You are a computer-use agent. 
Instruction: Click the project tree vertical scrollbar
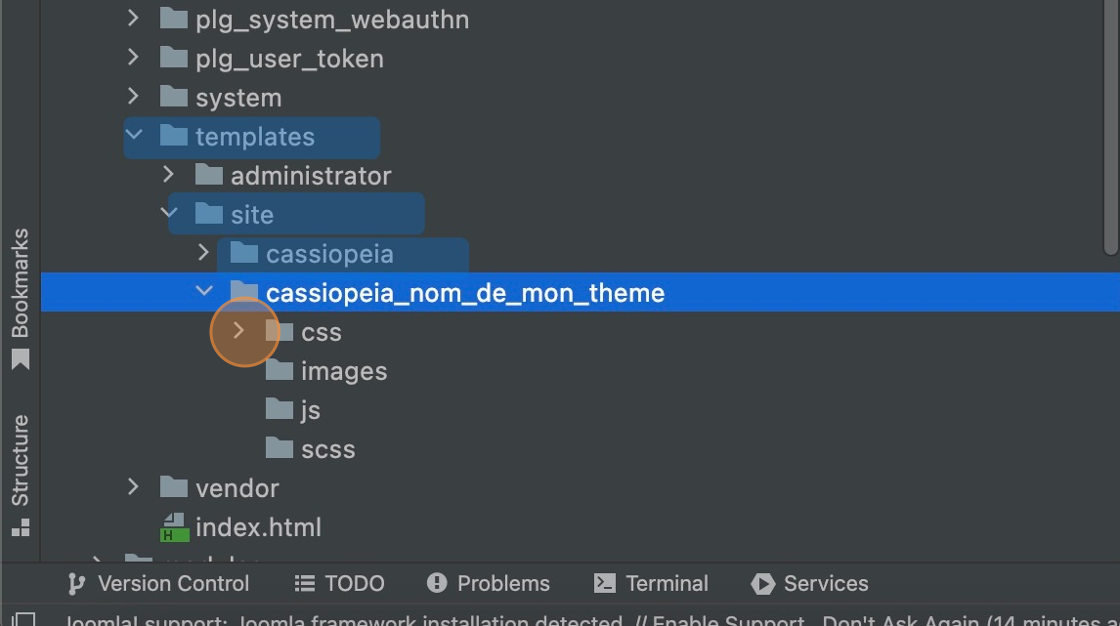pos(1111,130)
